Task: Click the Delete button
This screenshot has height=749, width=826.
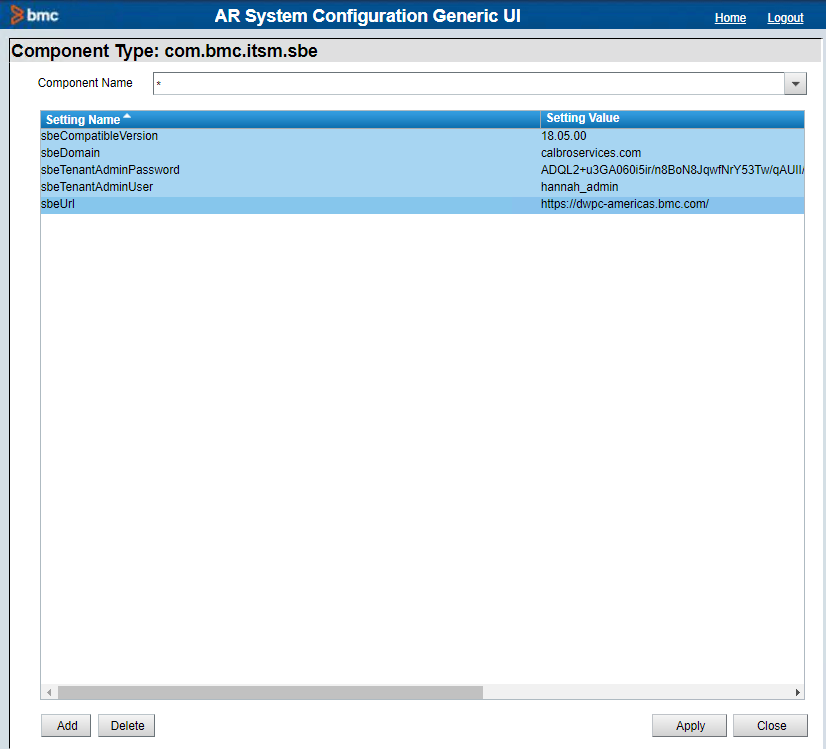Action: coord(127,726)
